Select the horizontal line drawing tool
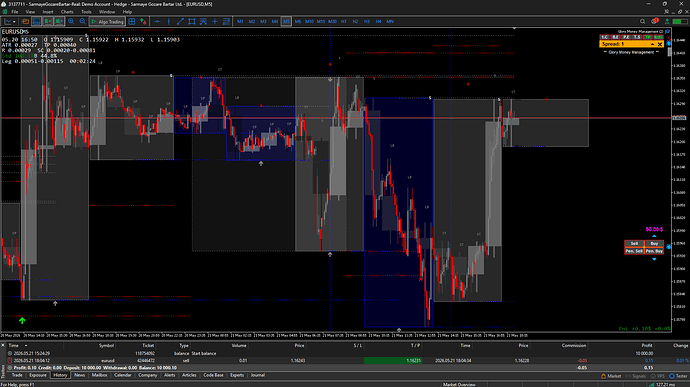Viewport: 690px width, 387px height. [157, 21]
